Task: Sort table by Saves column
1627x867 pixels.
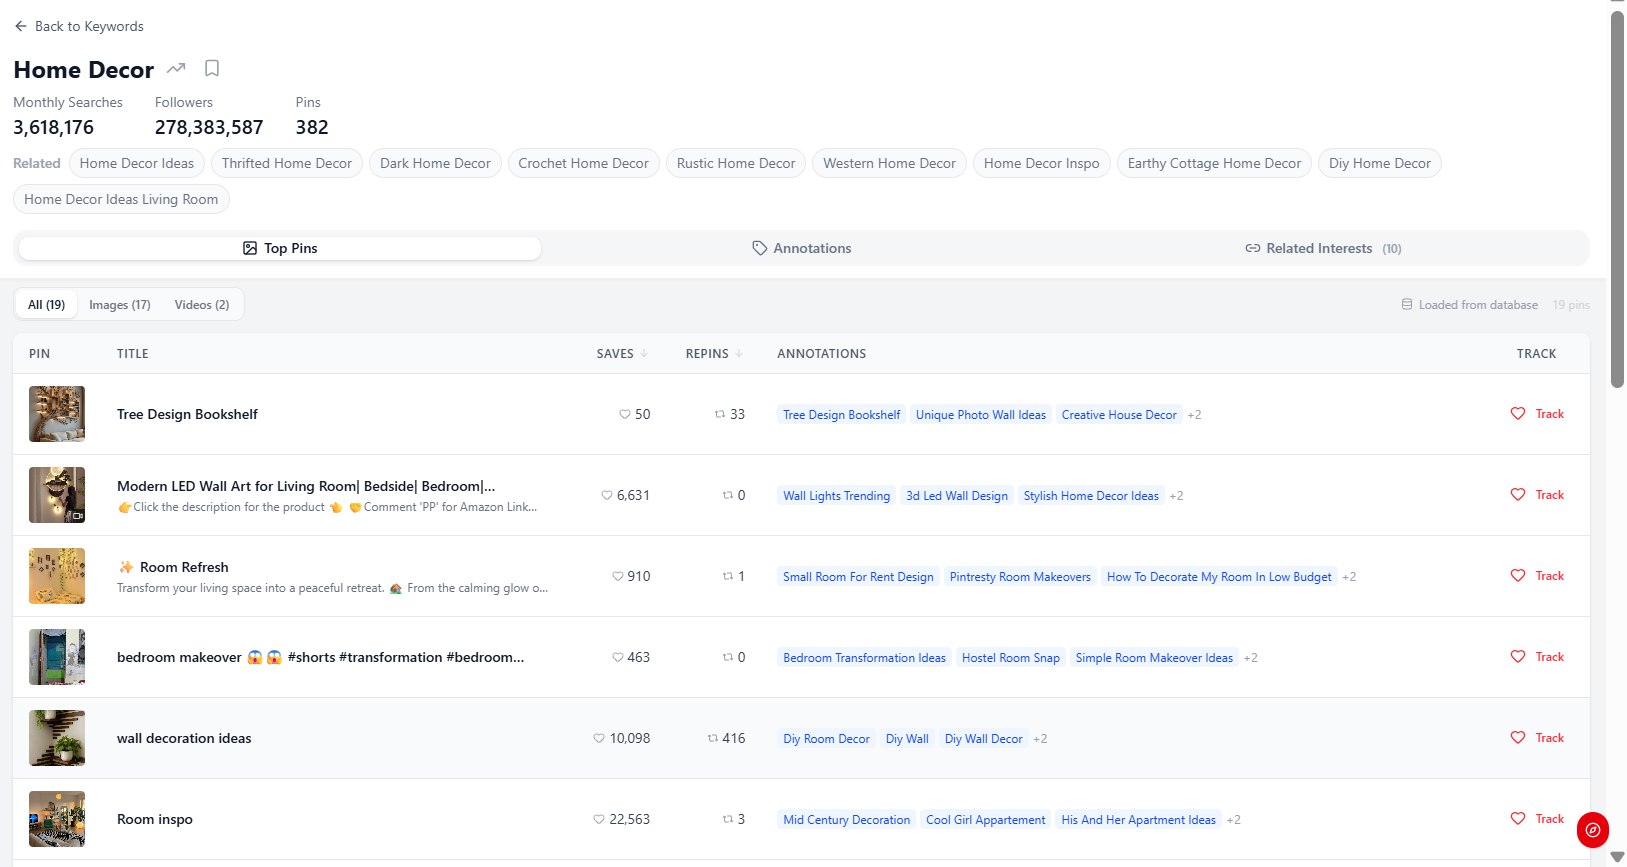Action: [x=622, y=354]
